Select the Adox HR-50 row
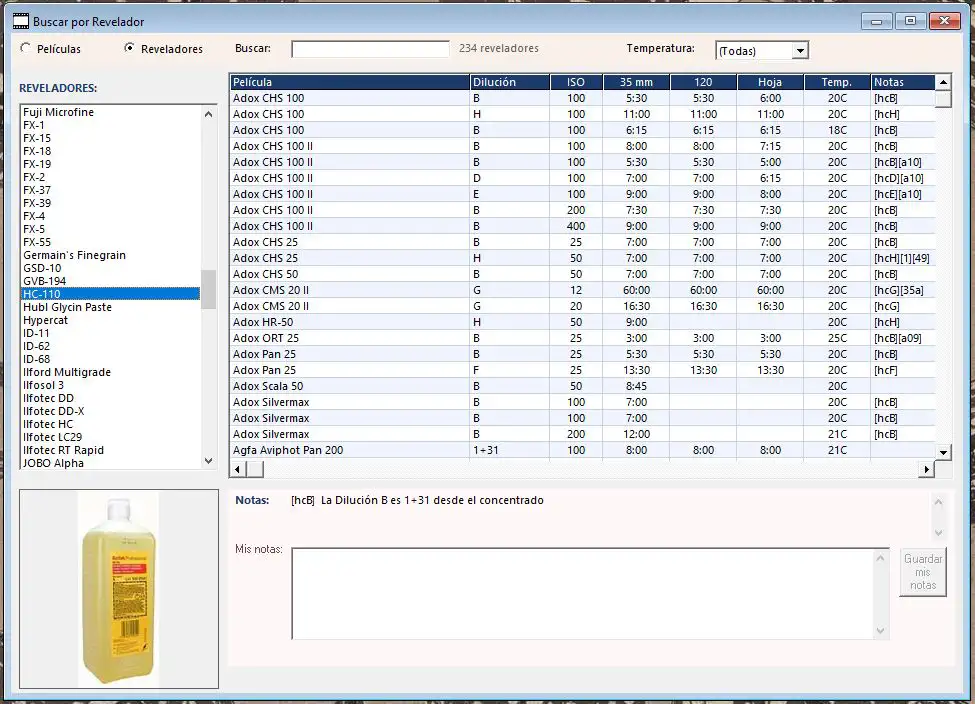The image size is (975, 704). tap(583, 322)
